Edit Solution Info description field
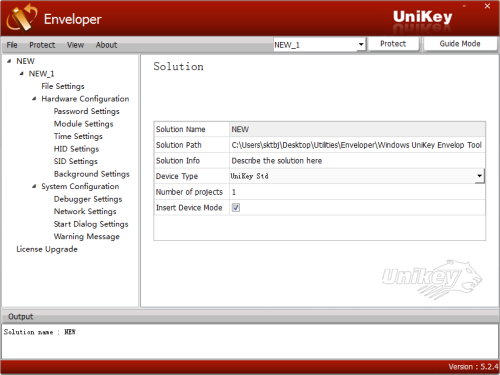 click(357, 161)
